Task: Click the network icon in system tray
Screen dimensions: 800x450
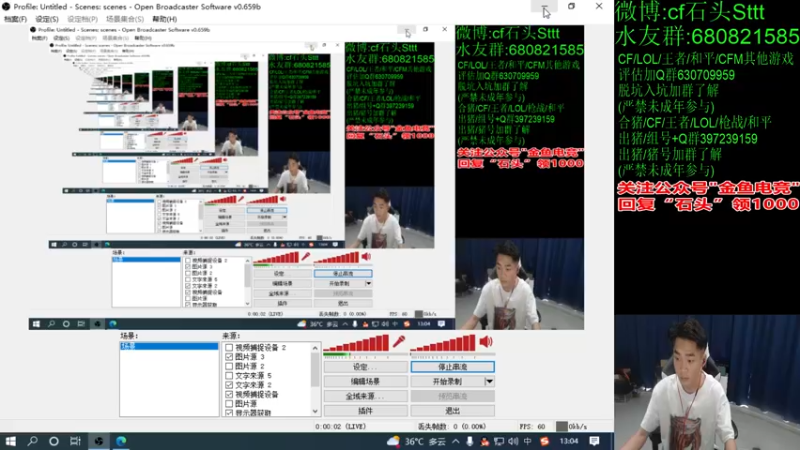Action: (498, 441)
